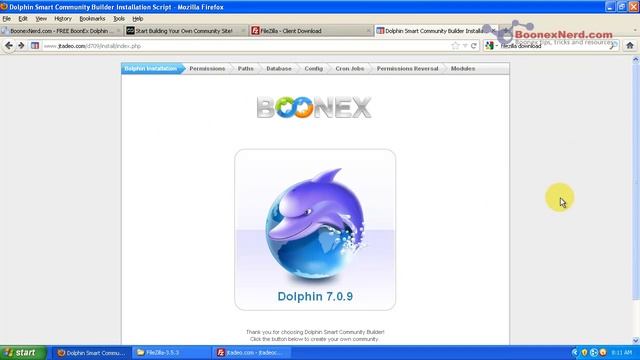Open the Help menu
Viewport: 640px width, 360px height.
click(x=138, y=19)
